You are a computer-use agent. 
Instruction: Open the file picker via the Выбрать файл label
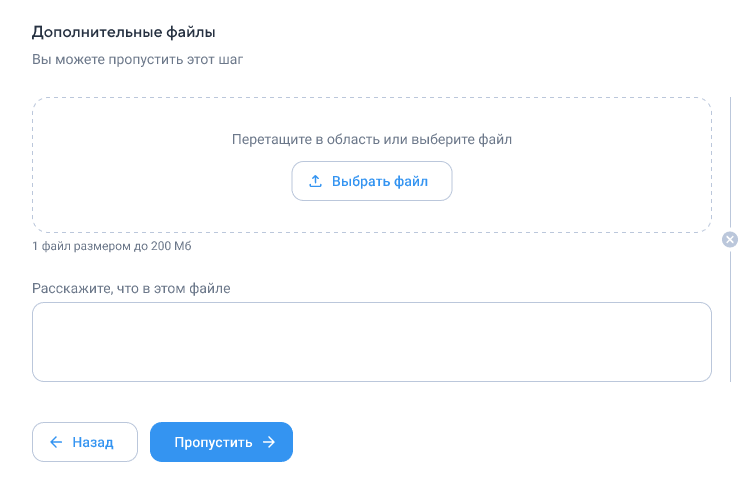380,182
